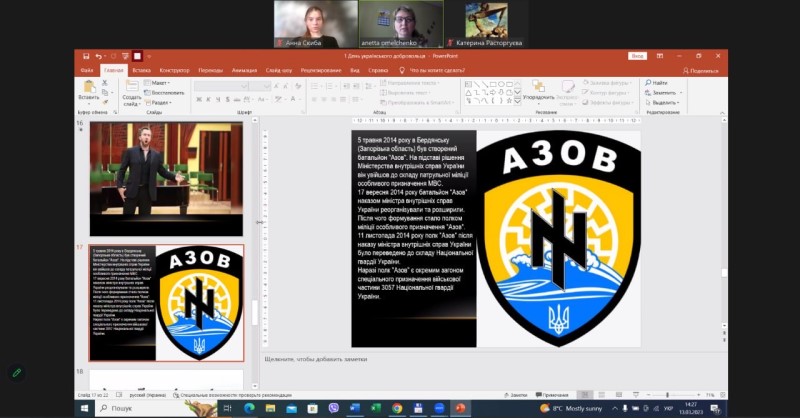800x418 pixels.
Task: Open Viber from the taskbar
Action: (x=334, y=408)
